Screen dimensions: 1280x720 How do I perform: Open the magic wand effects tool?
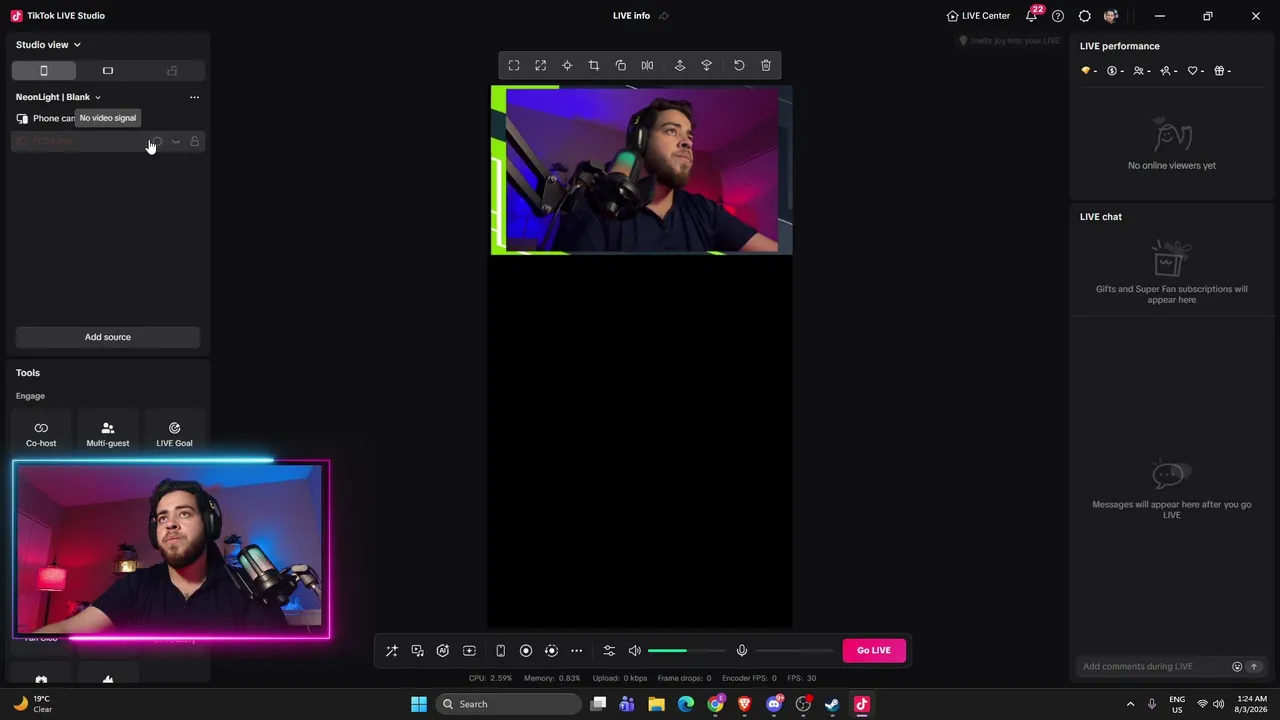tap(392, 651)
